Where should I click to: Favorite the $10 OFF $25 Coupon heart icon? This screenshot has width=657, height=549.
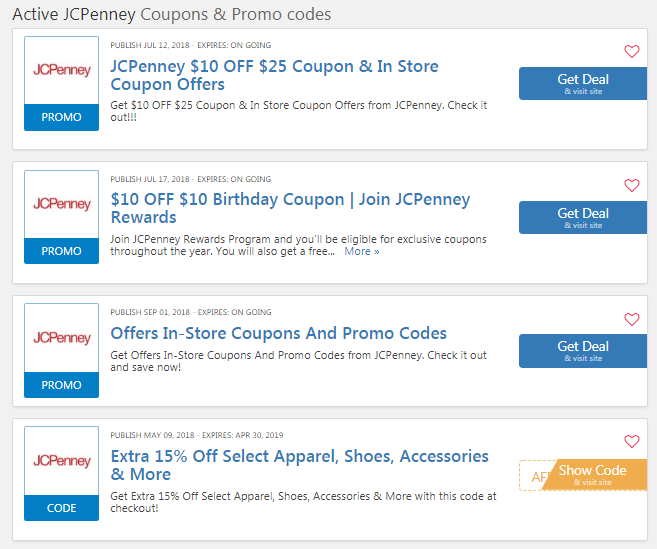(x=631, y=52)
